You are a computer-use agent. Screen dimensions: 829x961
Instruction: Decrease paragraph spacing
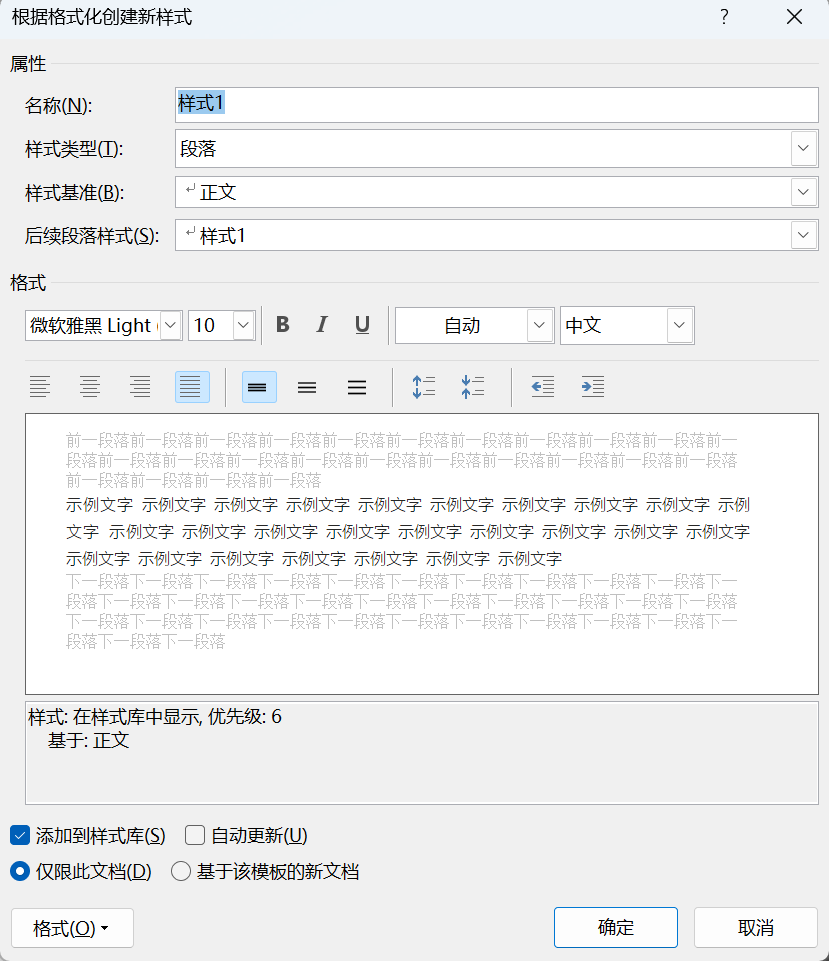click(x=472, y=387)
